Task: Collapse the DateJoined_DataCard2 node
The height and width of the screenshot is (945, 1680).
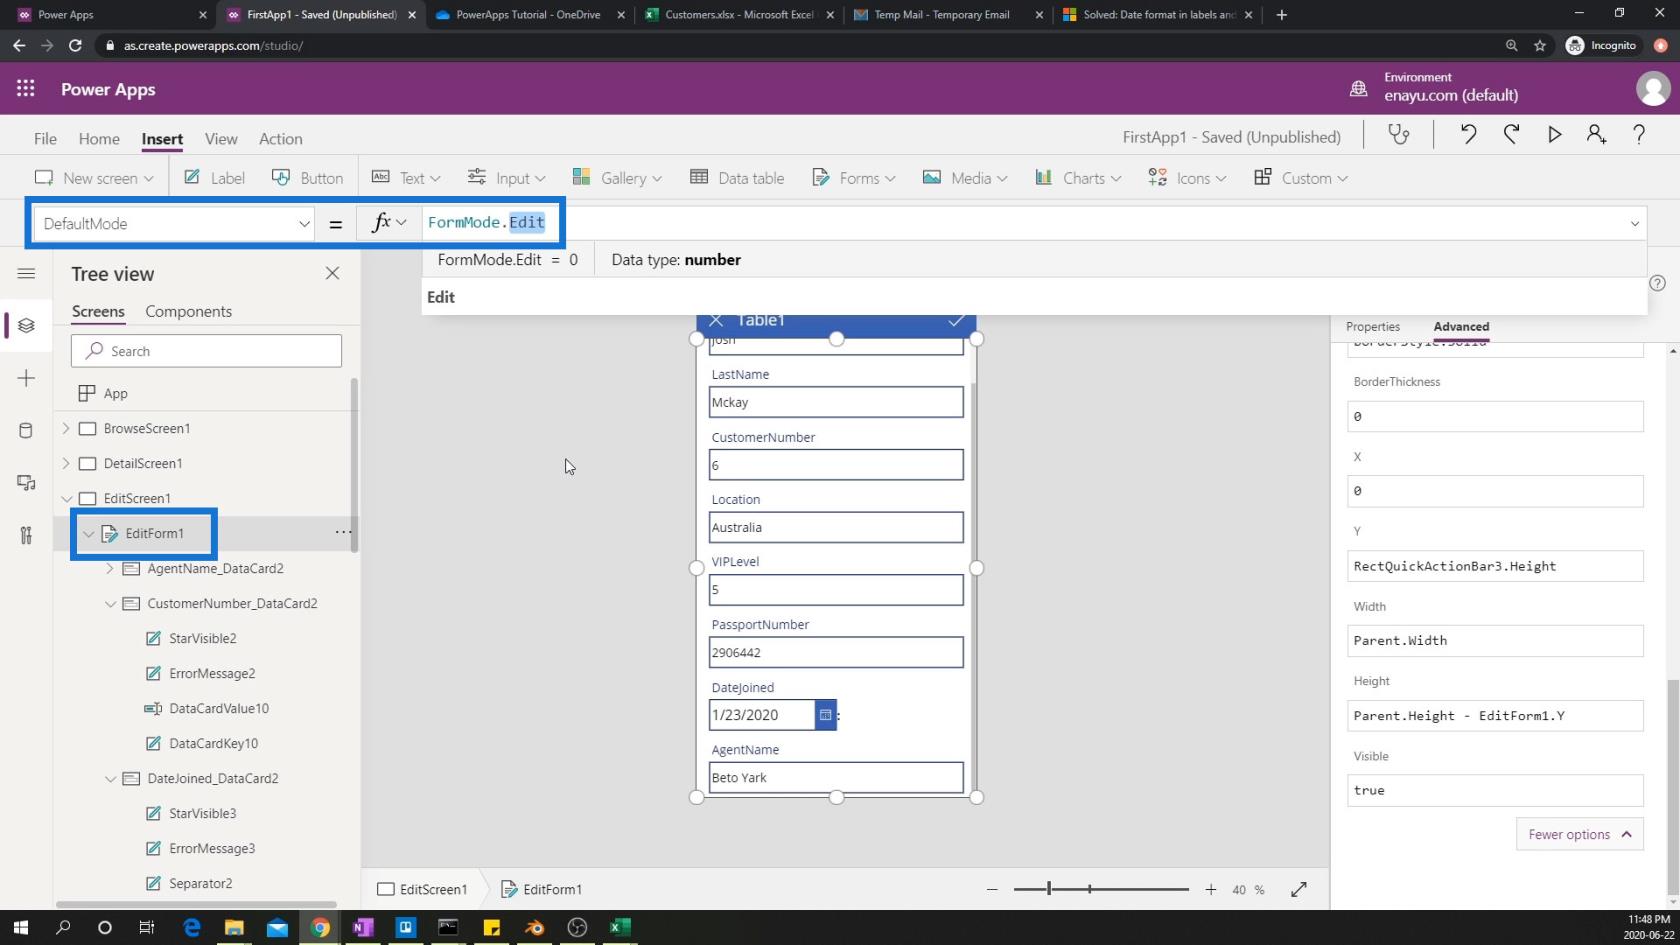Action: point(110,778)
